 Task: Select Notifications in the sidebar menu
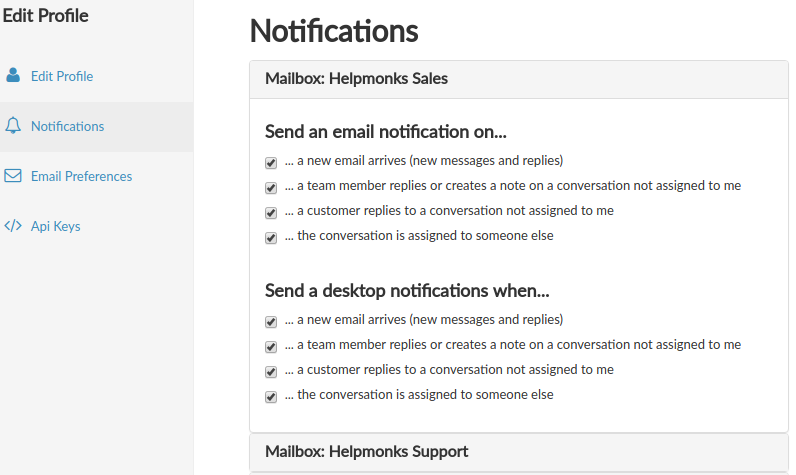click(67, 126)
